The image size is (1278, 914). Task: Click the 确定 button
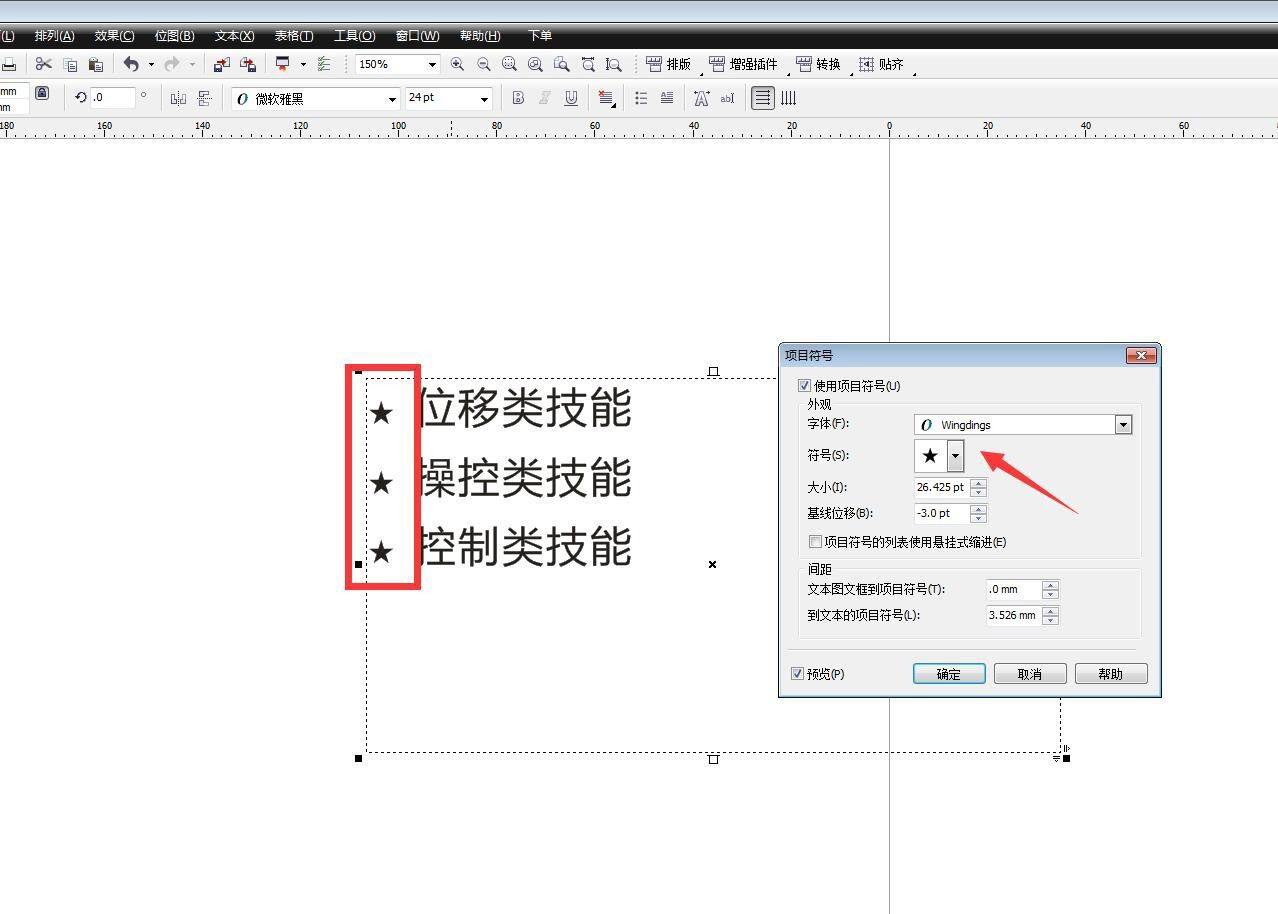(x=949, y=674)
